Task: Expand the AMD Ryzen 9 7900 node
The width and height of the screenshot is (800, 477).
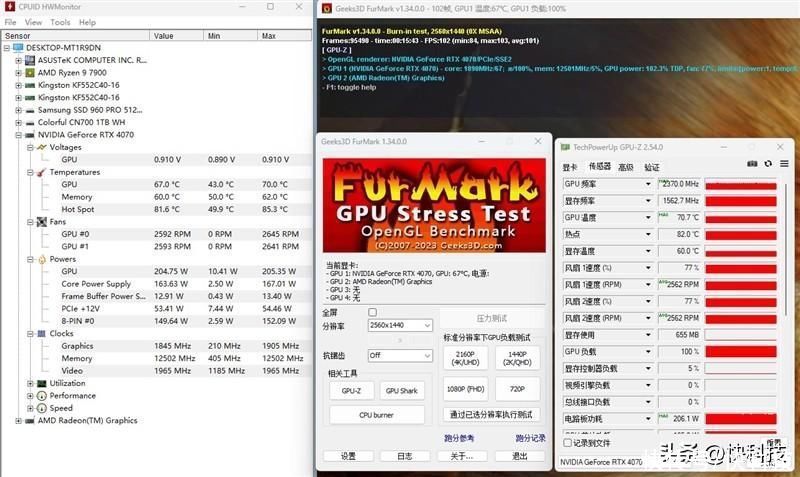Action: point(18,73)
